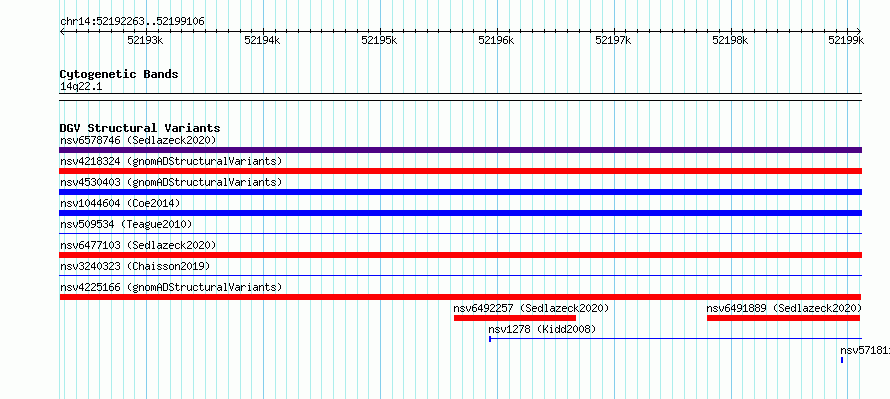Click the 52193k ruler position
The width and height of the screenshot is (890, 399).
[x=145, y=40]
